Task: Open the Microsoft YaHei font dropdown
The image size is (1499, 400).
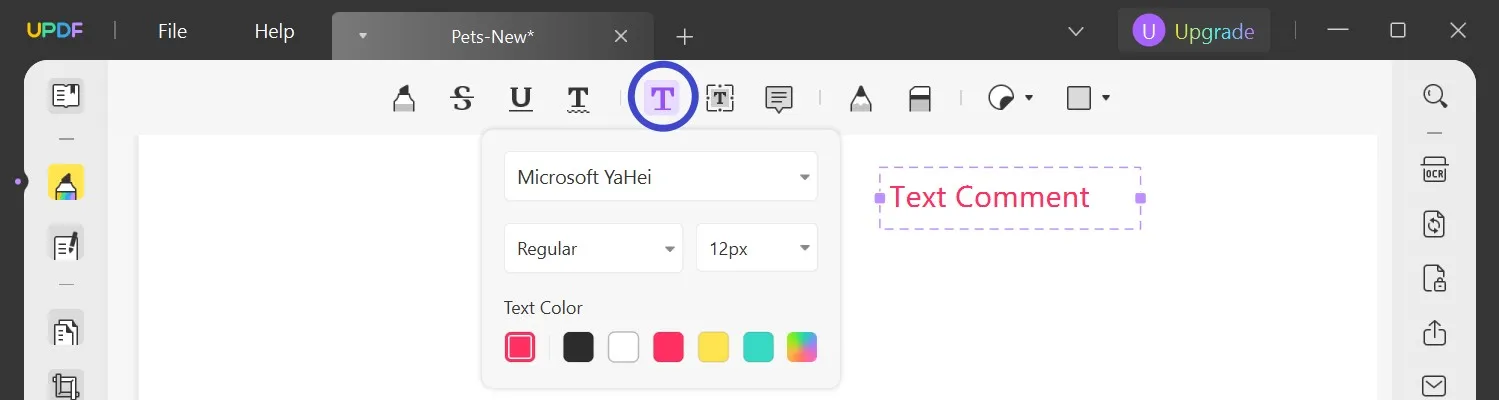Action: (x=661, y=177)
